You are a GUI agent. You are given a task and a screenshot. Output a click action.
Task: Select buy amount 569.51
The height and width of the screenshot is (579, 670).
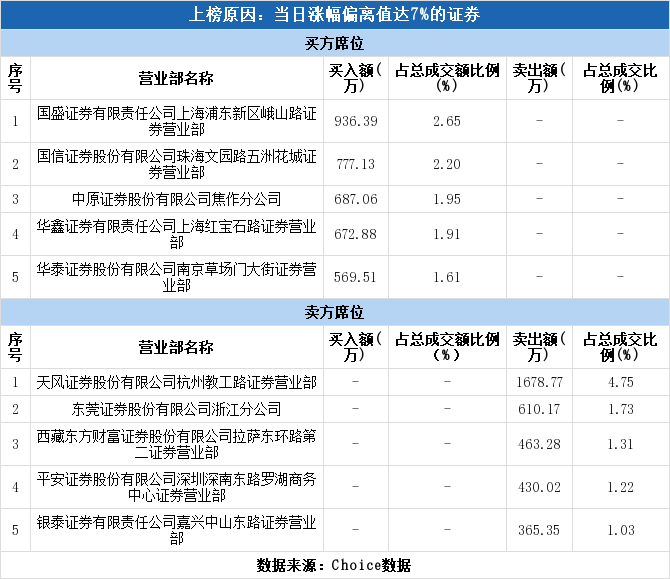coord(355,277)
